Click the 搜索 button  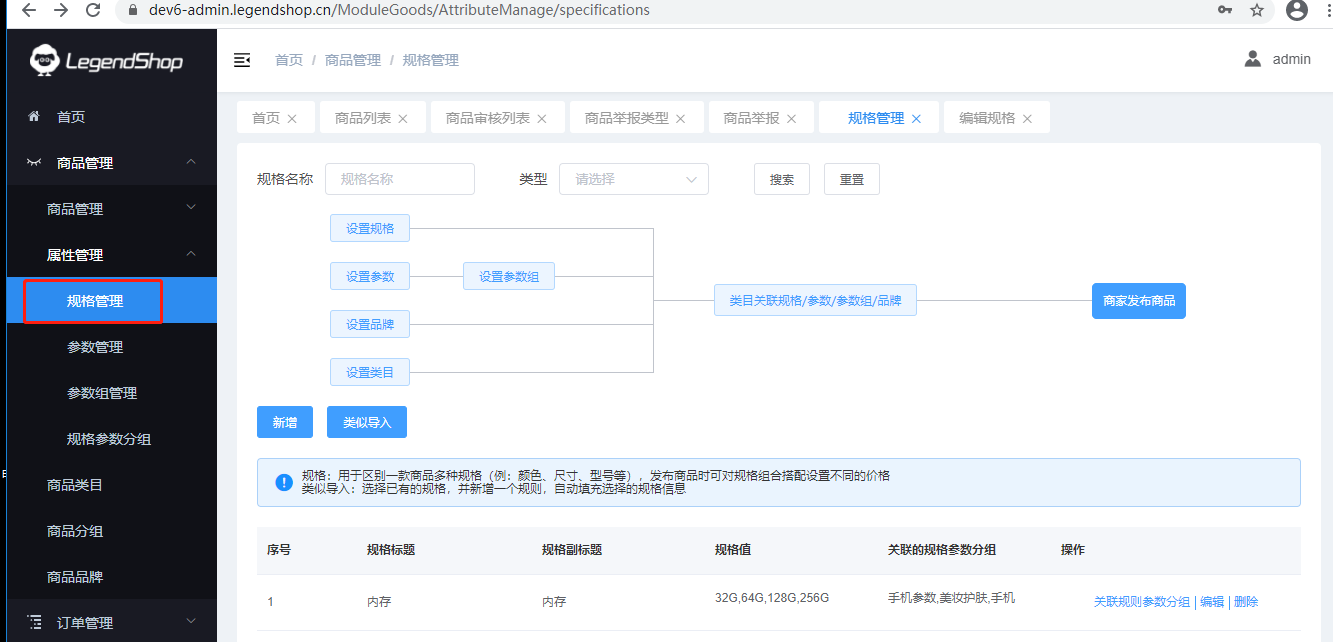point(781,179)
